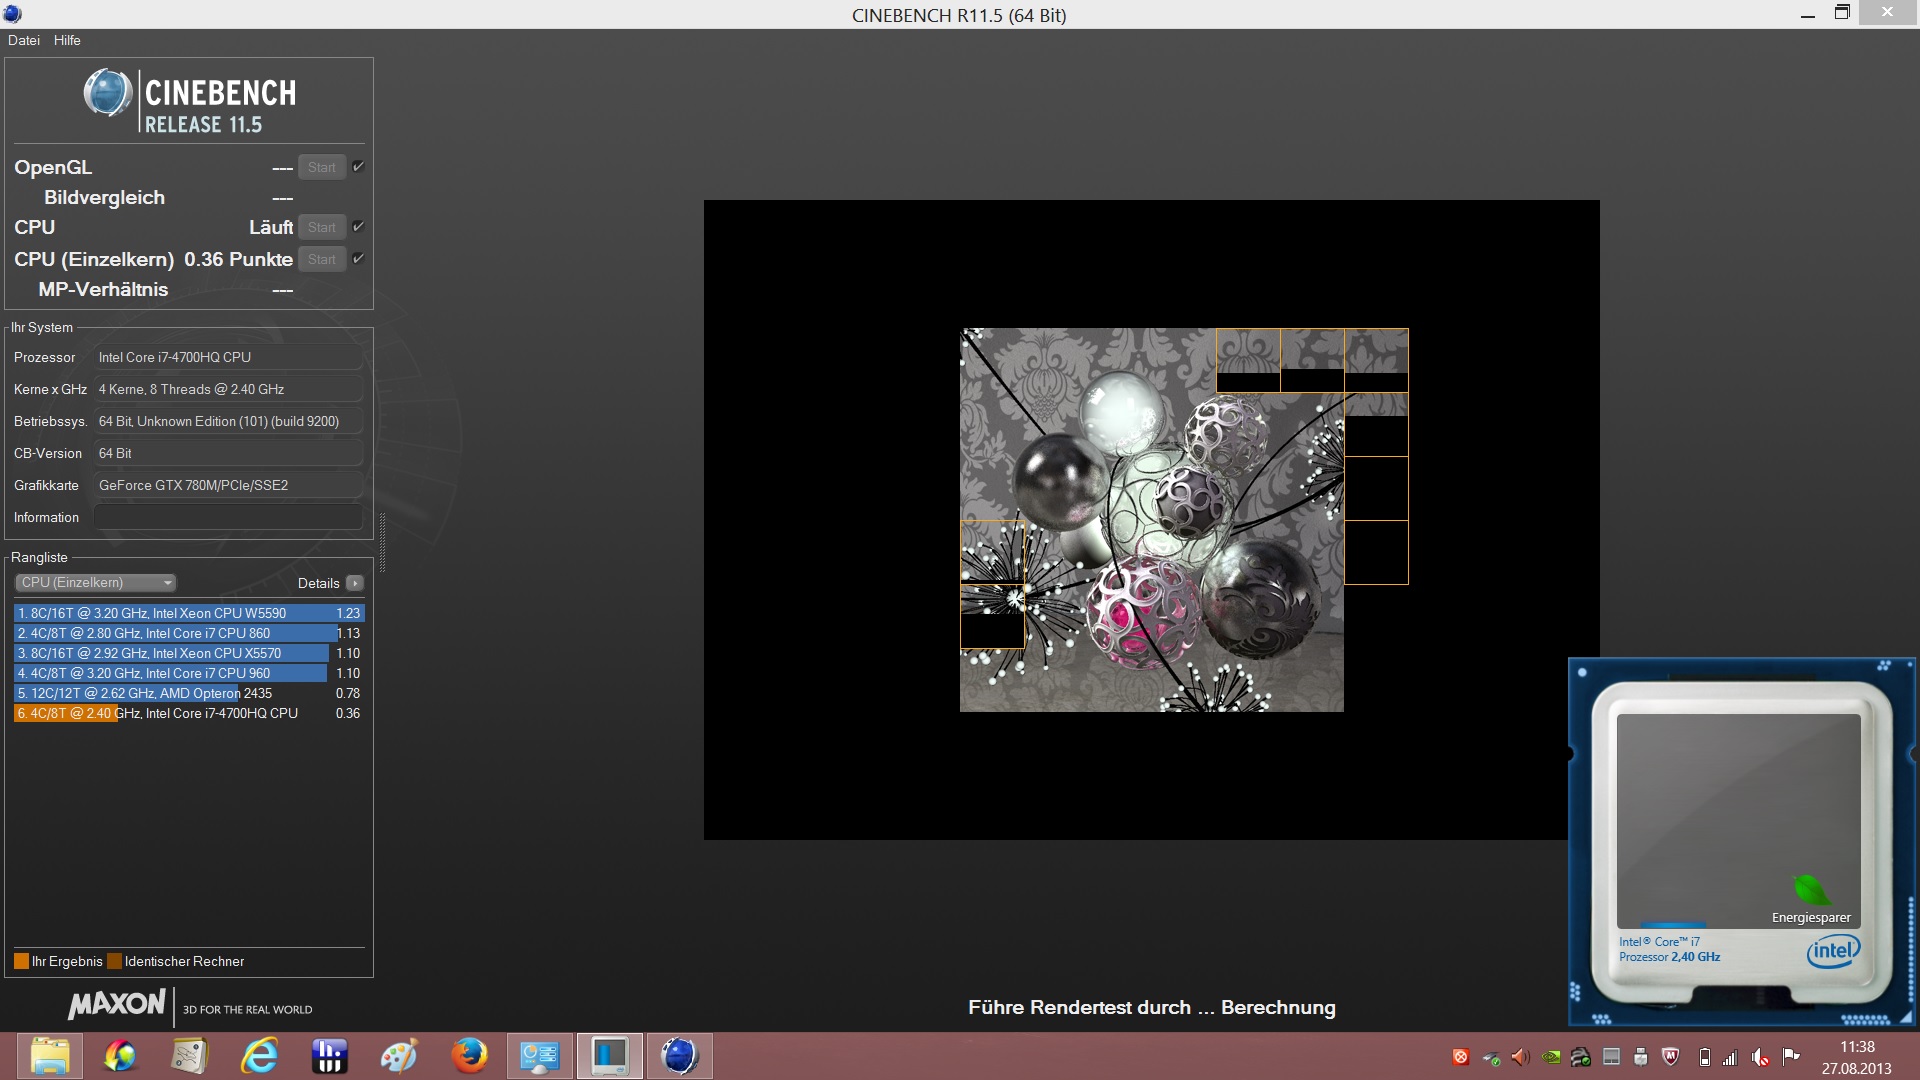Click the Cinebench logo sphere icon

[108, 93]
